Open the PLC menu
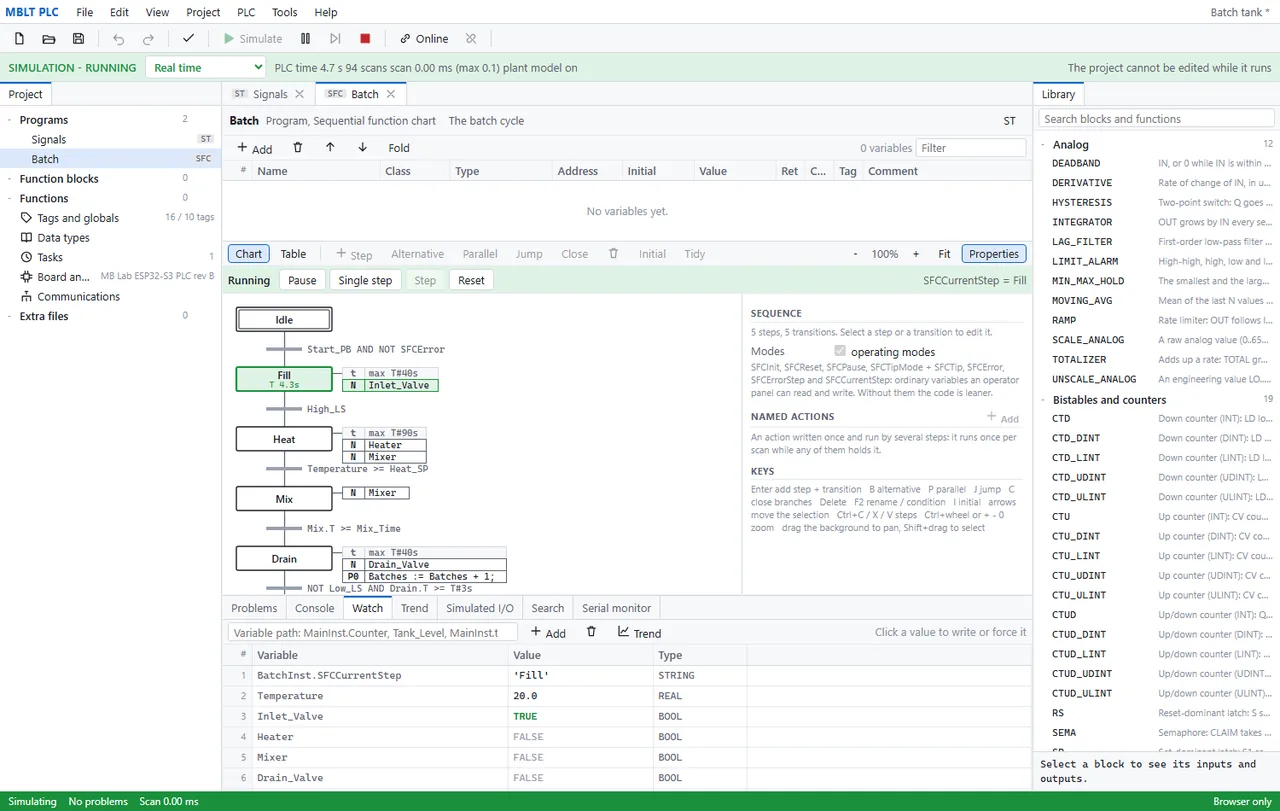The image size is (1280, 811). pos(246,12)
